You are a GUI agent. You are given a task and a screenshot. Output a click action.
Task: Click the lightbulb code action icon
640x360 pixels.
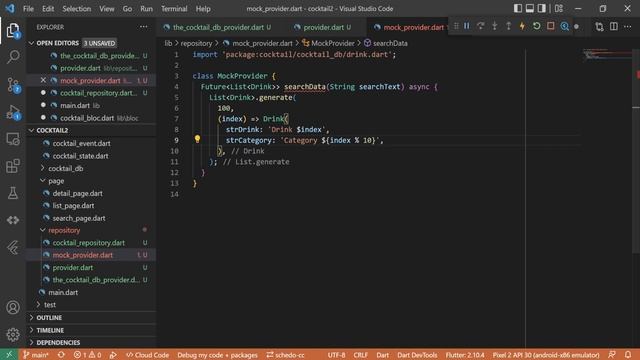tap(197, 140)
